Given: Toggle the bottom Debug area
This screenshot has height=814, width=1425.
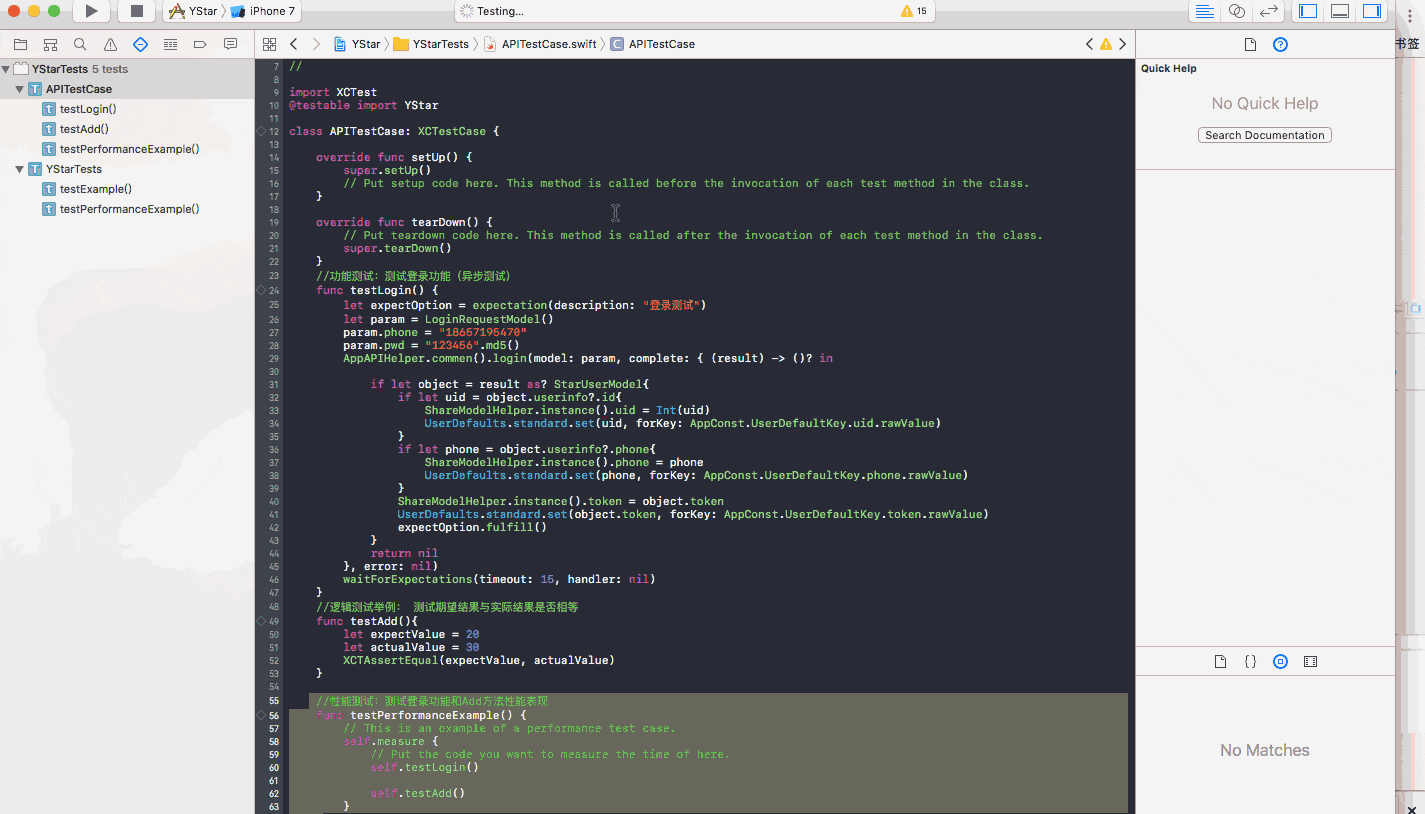Looking at the screenshot, I should tap(1340, 11).
